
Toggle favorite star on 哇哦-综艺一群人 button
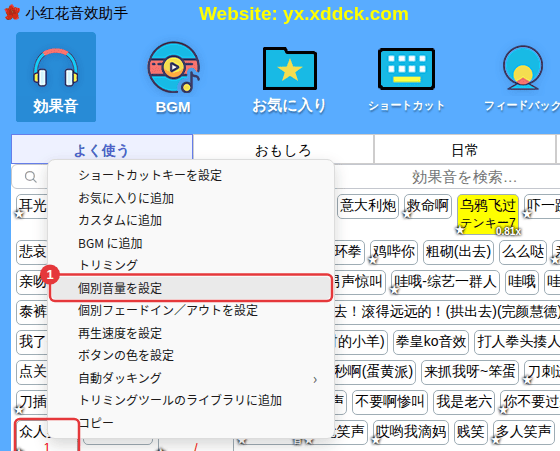394,290
